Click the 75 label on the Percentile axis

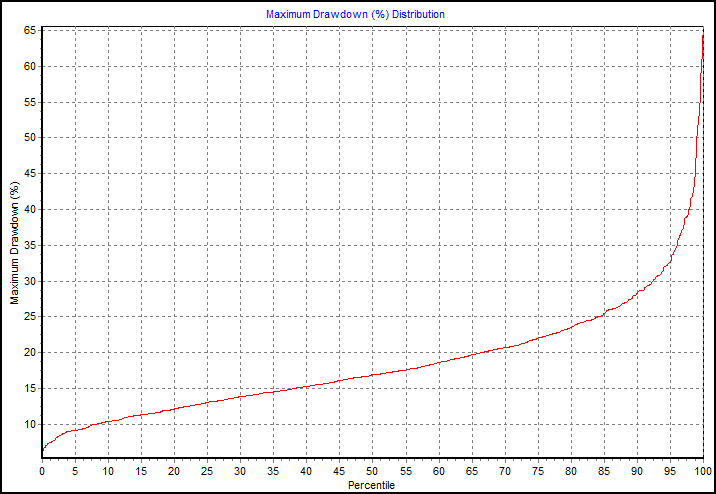pyautogui.click(x=538, y=471)
